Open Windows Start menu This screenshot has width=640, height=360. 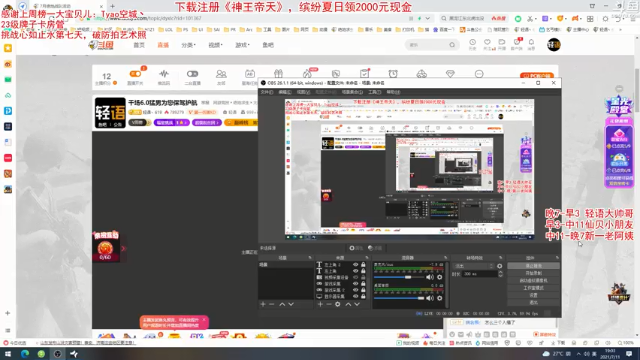(x=8, y=353)
